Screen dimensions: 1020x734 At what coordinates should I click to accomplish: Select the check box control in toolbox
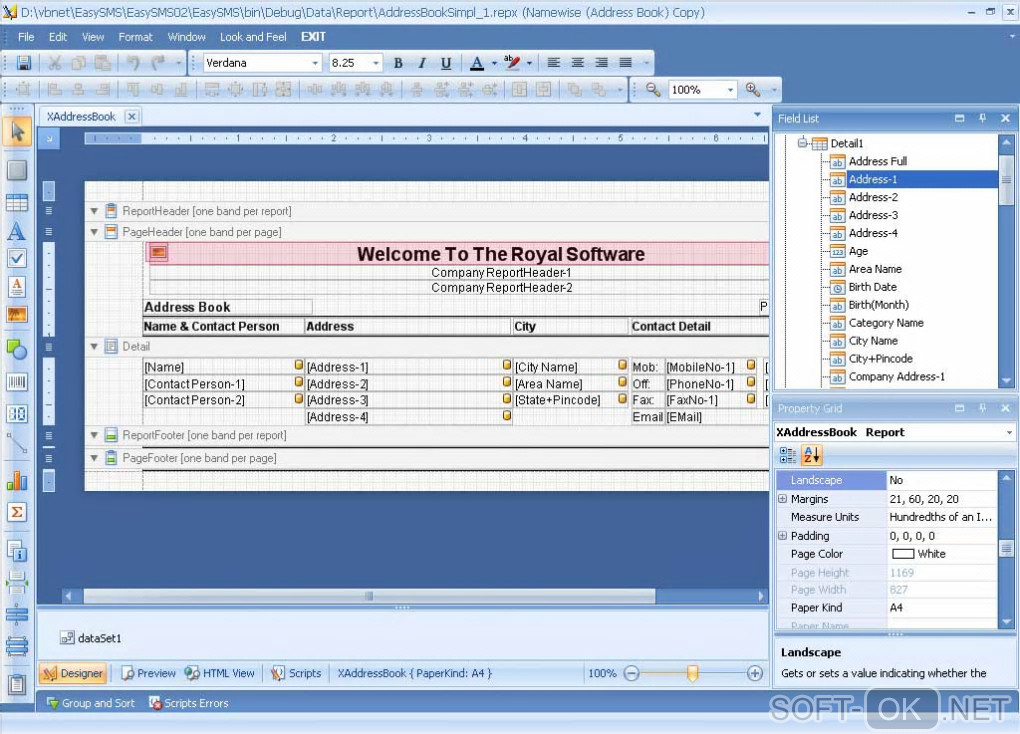pos(17,258)
